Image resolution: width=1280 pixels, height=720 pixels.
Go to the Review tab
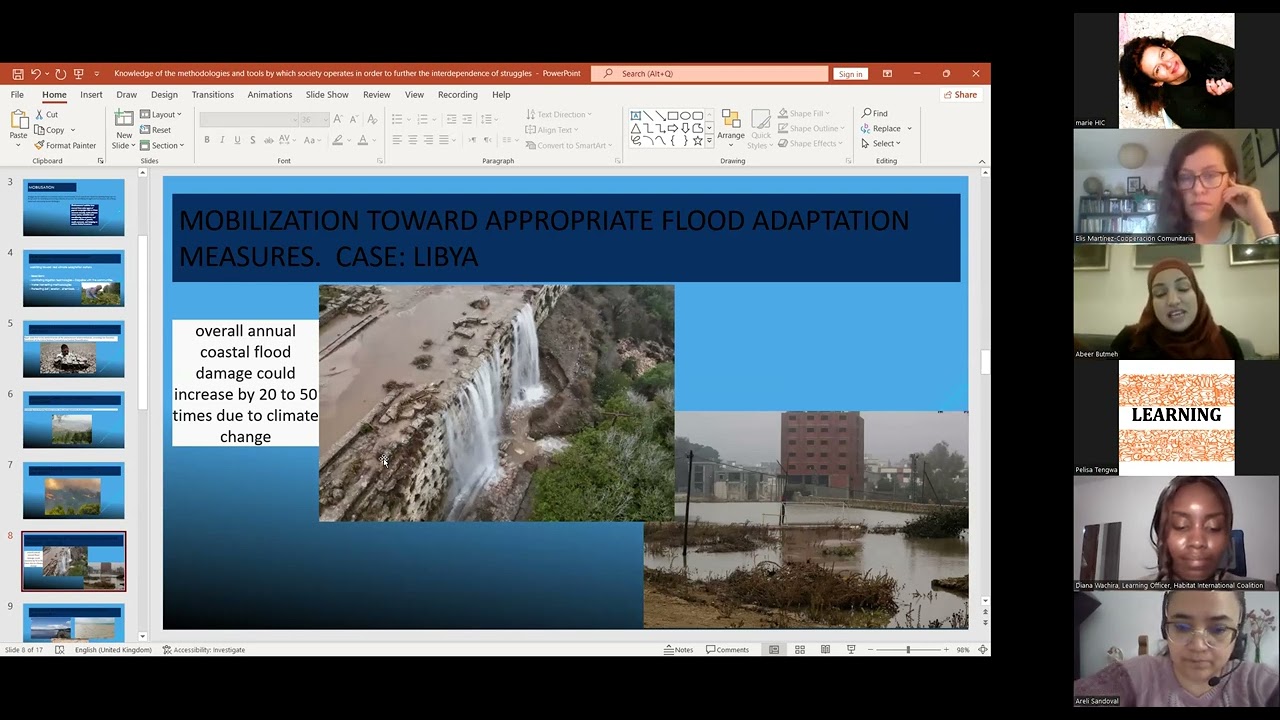[377, 95]
